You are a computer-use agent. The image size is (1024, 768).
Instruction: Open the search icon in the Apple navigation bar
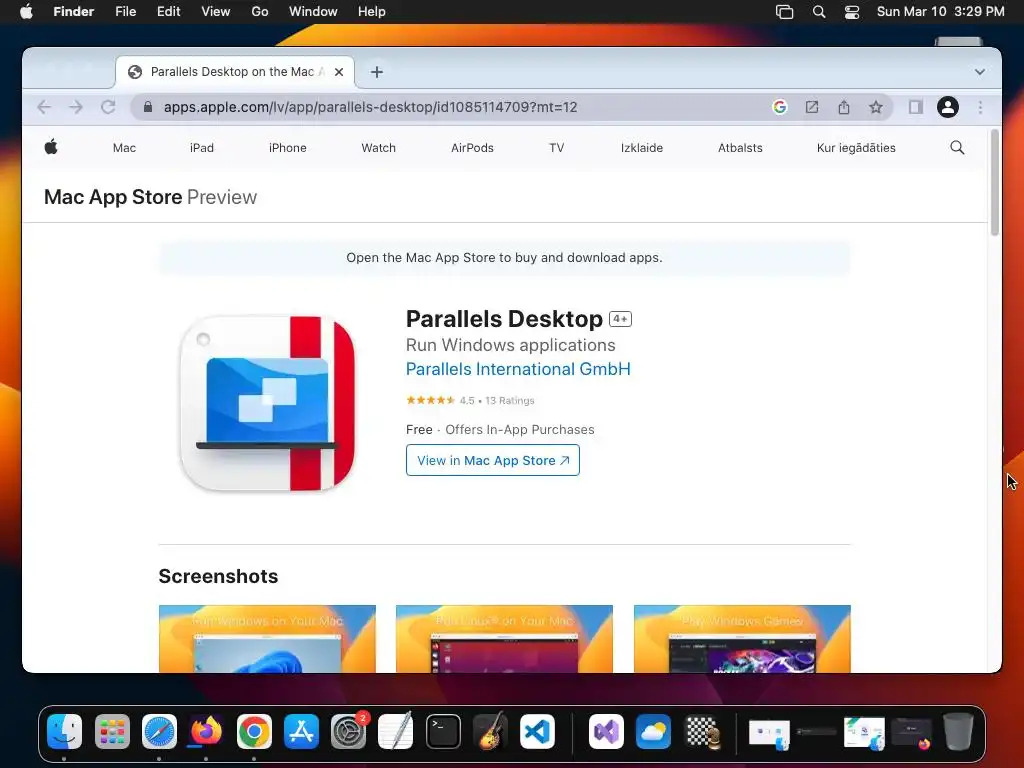click(957, 148)
